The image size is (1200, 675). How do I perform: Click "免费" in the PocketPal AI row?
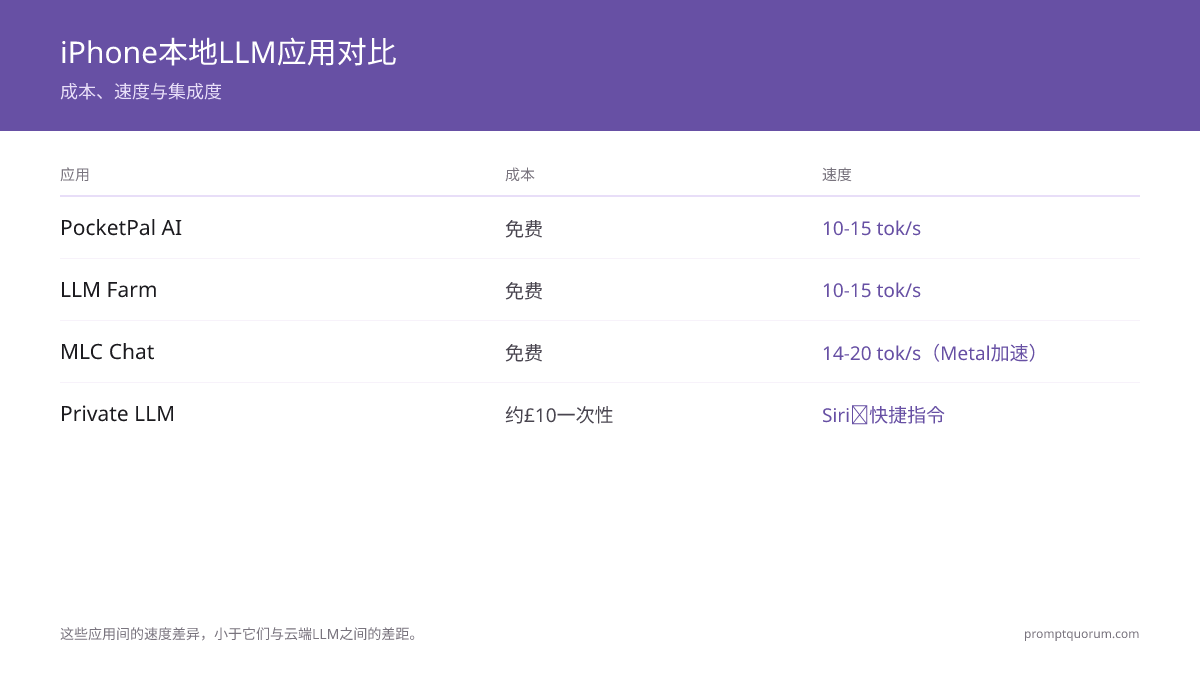click(524, 229)
